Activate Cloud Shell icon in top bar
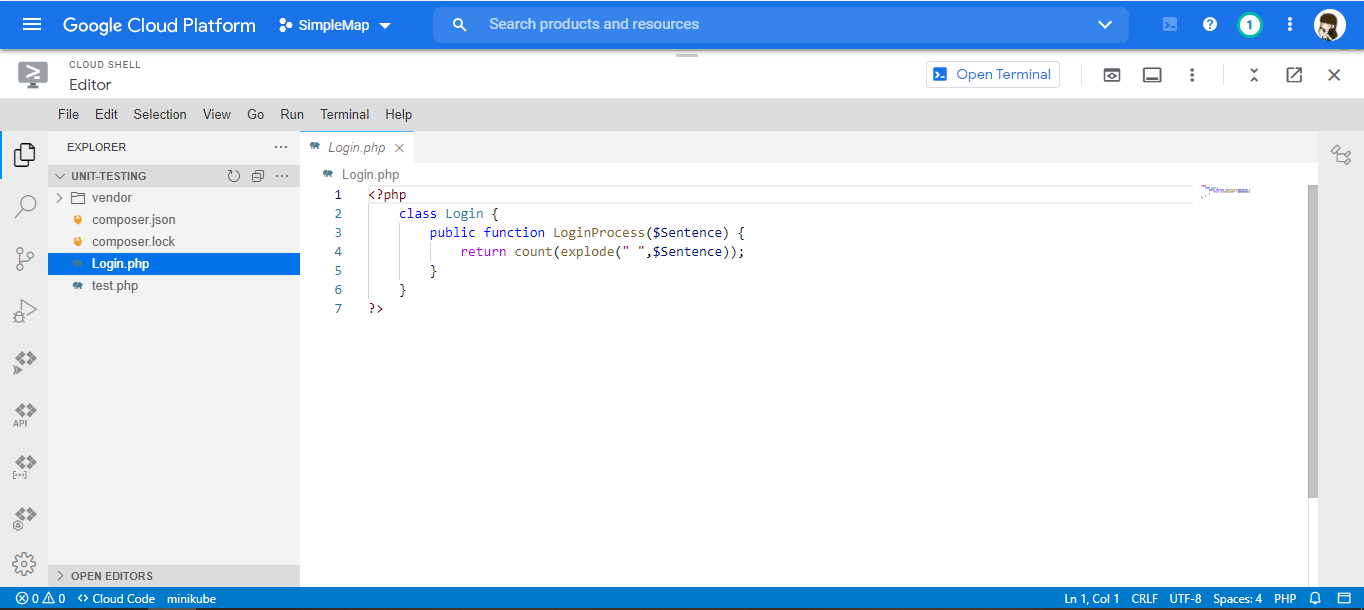Screen dimensions: 1364x610 [1170, 25]
